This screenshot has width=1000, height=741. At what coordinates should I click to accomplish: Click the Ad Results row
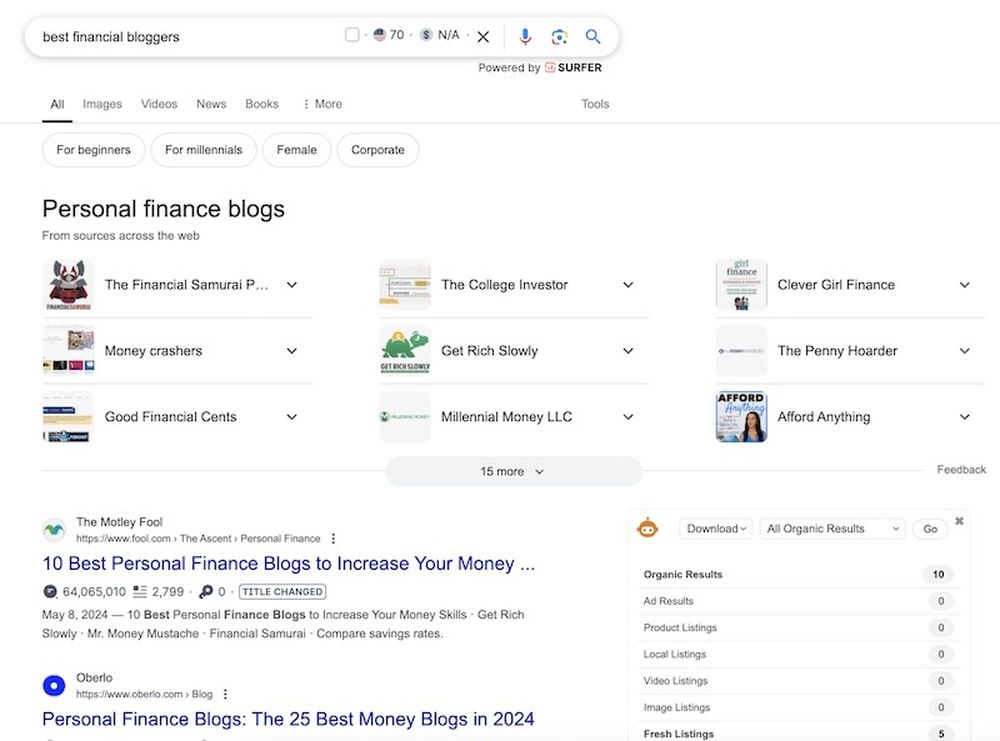point(798,601)
